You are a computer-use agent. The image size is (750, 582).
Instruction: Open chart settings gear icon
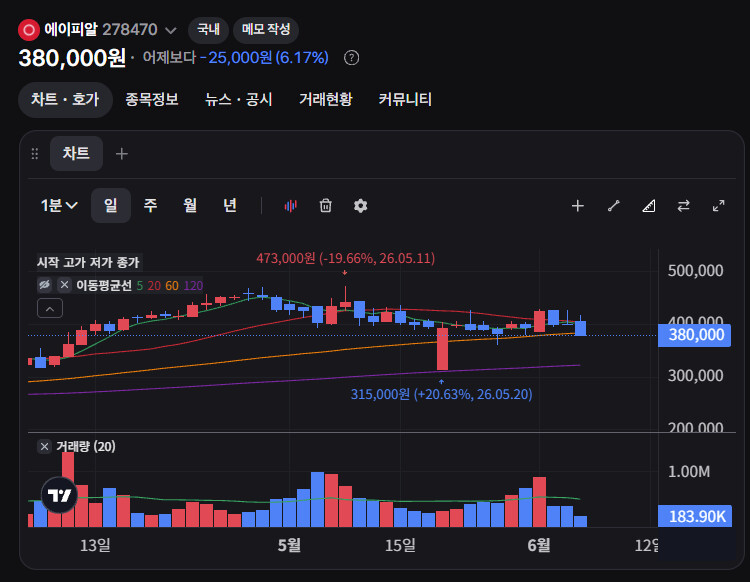click(x=360, y=206)
